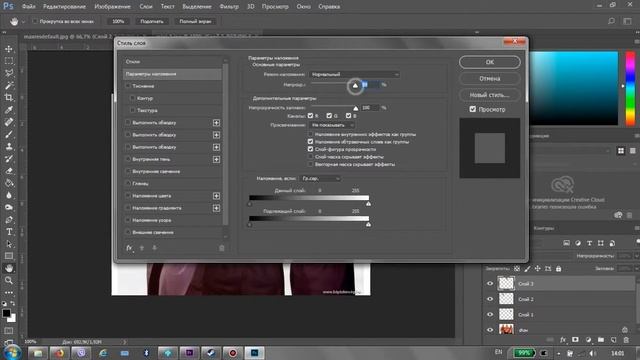Open the Изображение menu
This screenshot has height=360, width=640.
112,7
